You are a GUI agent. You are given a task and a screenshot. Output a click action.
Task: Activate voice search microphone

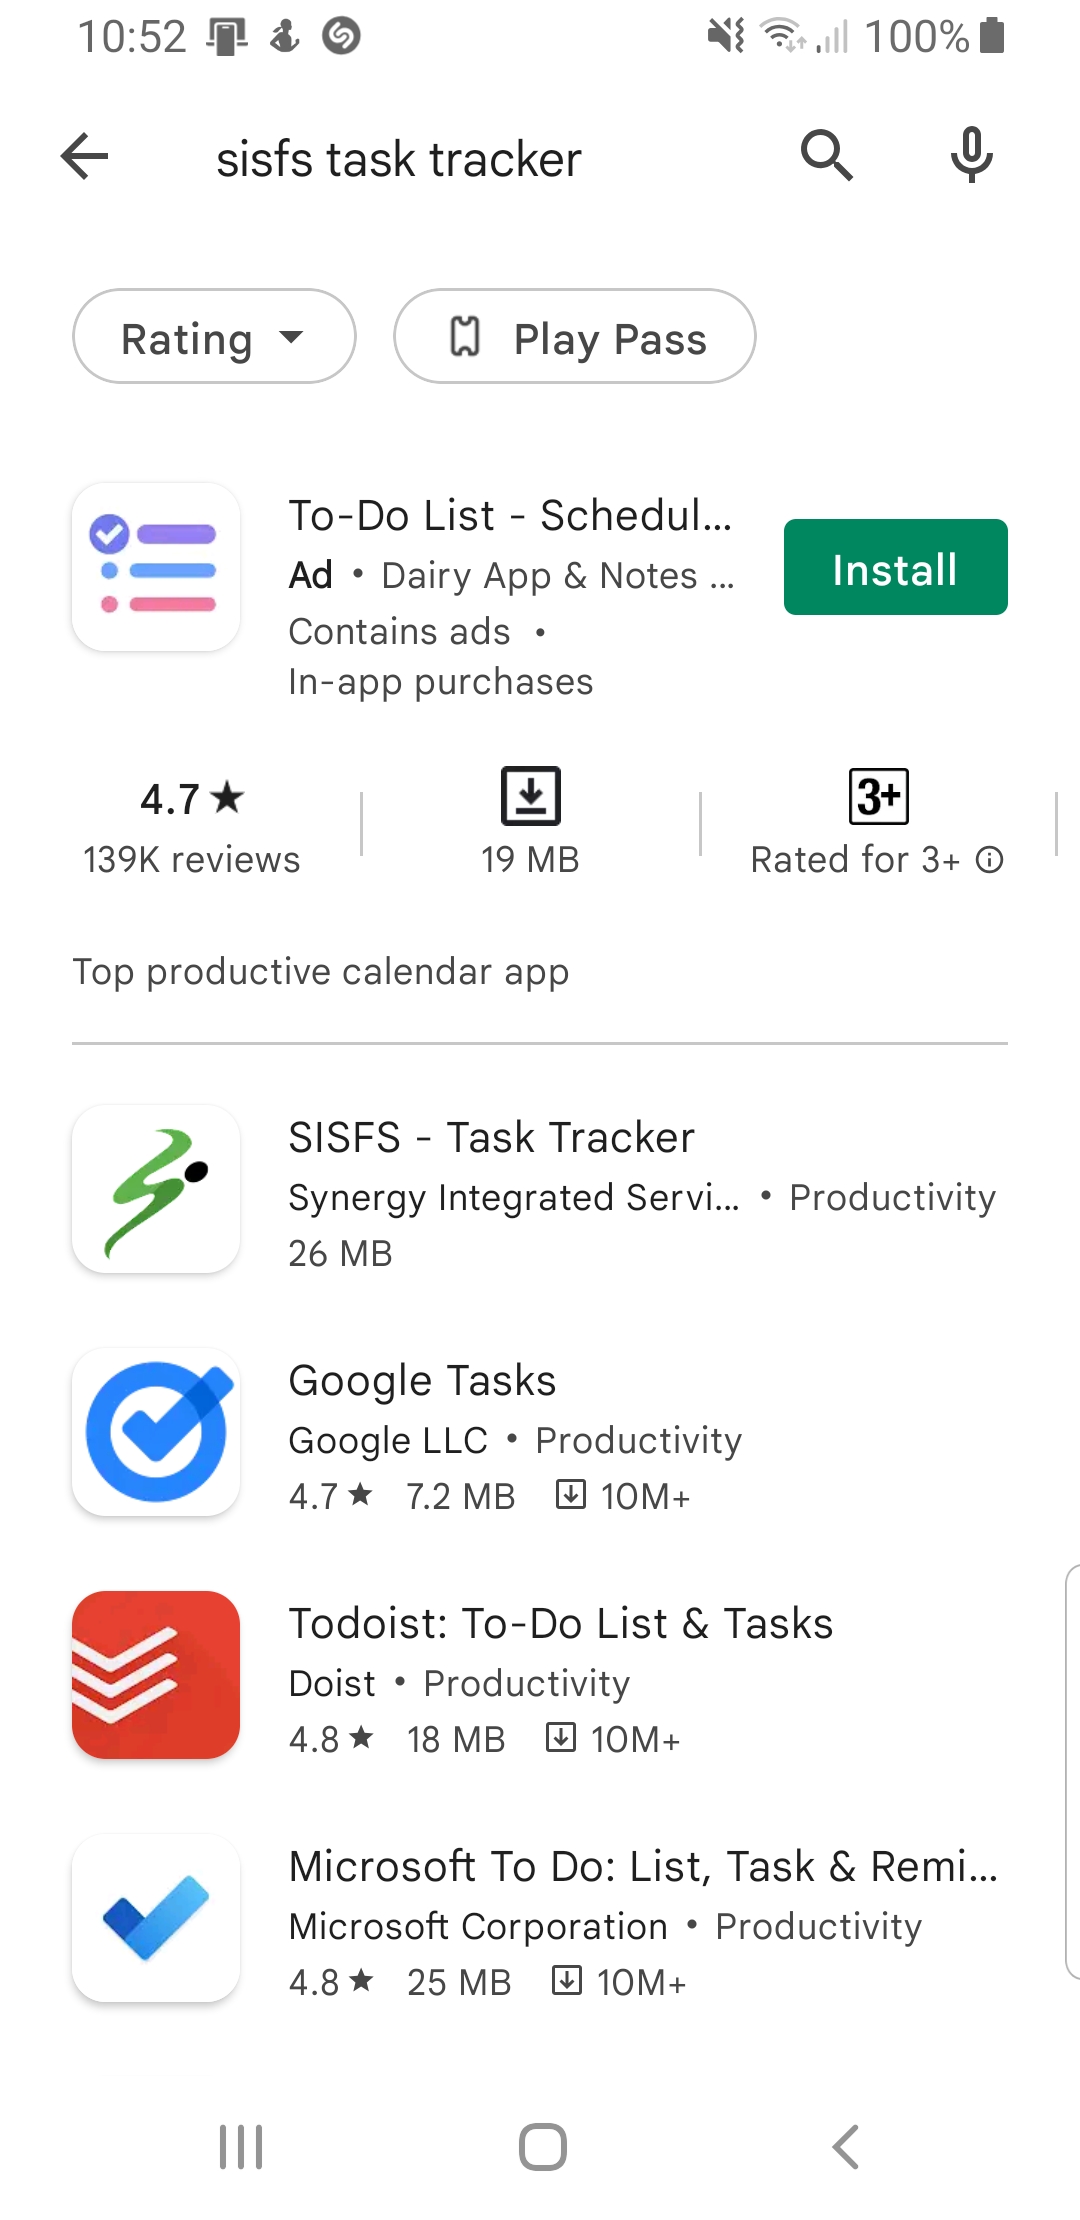pos(971,156)
